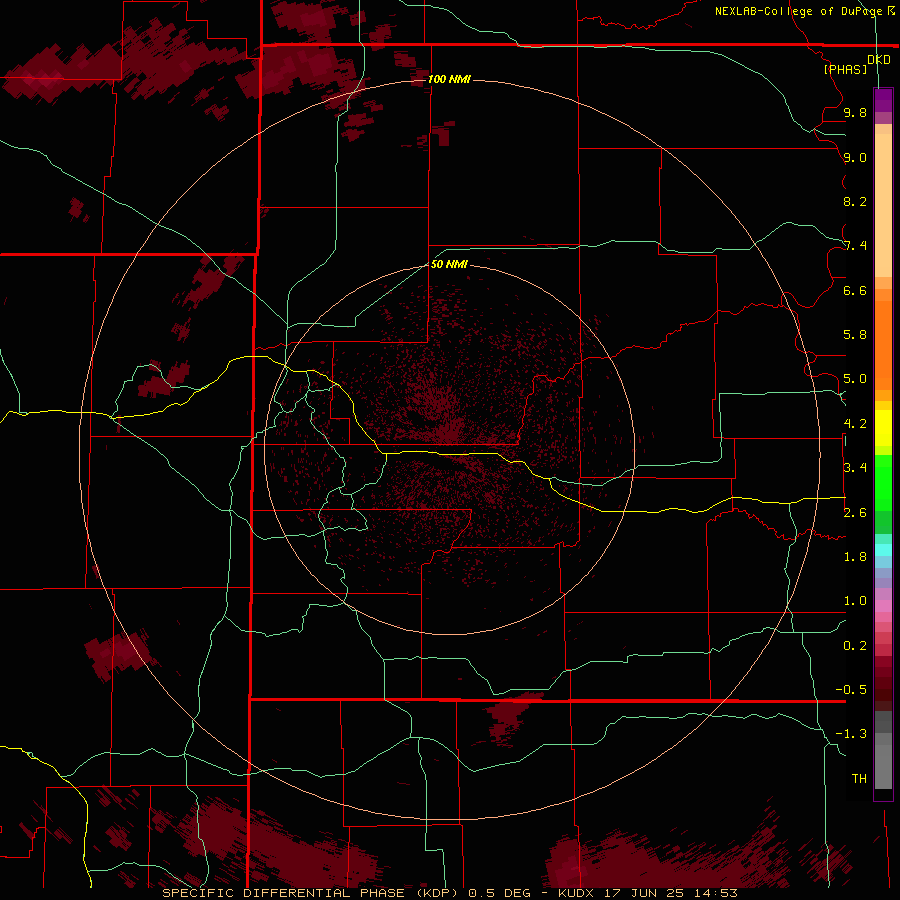Image resolution: width=900 pixels, height=900 pixels.
Task: Click the 1.8 scale value
Action: [855, 557]
